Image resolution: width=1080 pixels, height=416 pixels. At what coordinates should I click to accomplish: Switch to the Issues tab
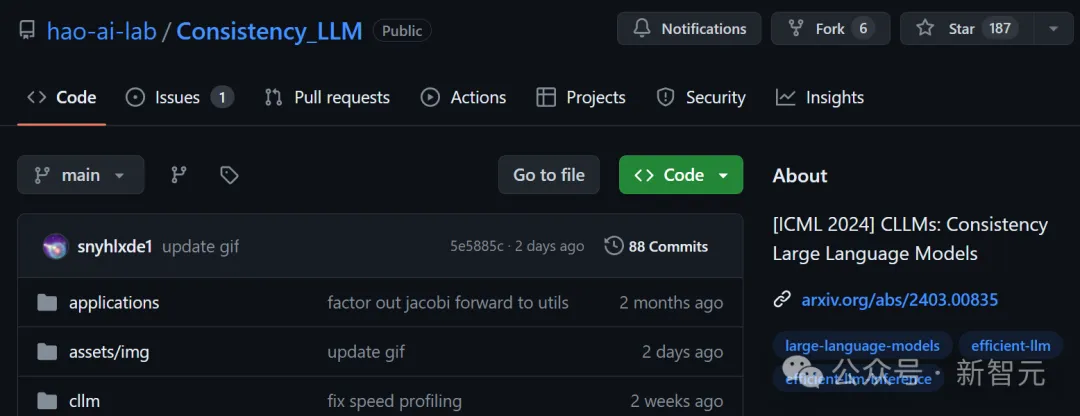coord(179,98)
